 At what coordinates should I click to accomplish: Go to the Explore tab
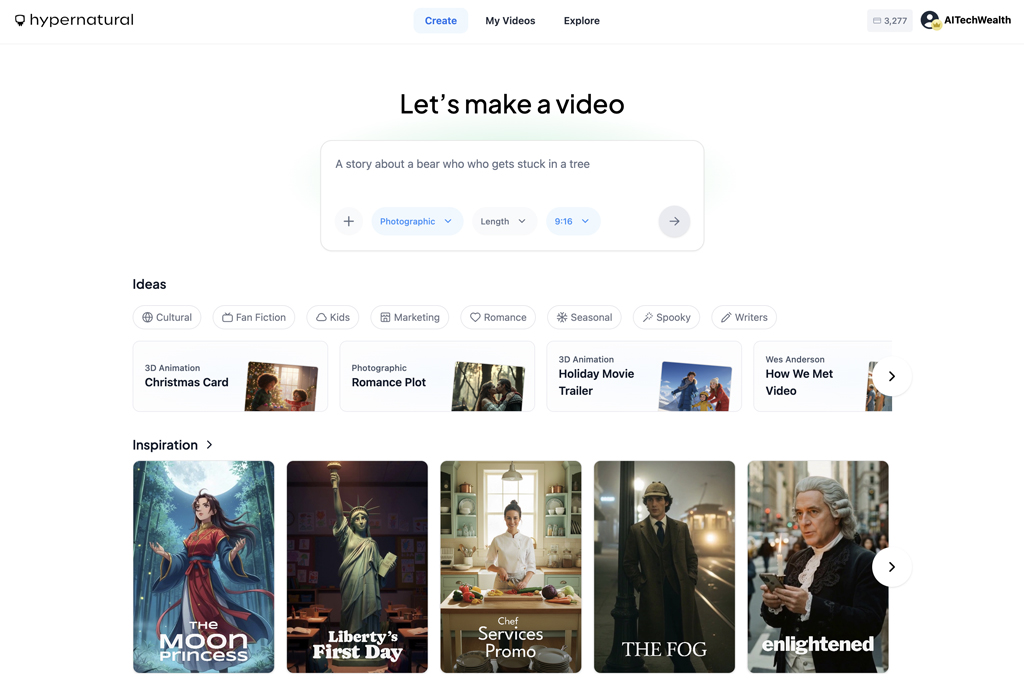tap(581, 20)
